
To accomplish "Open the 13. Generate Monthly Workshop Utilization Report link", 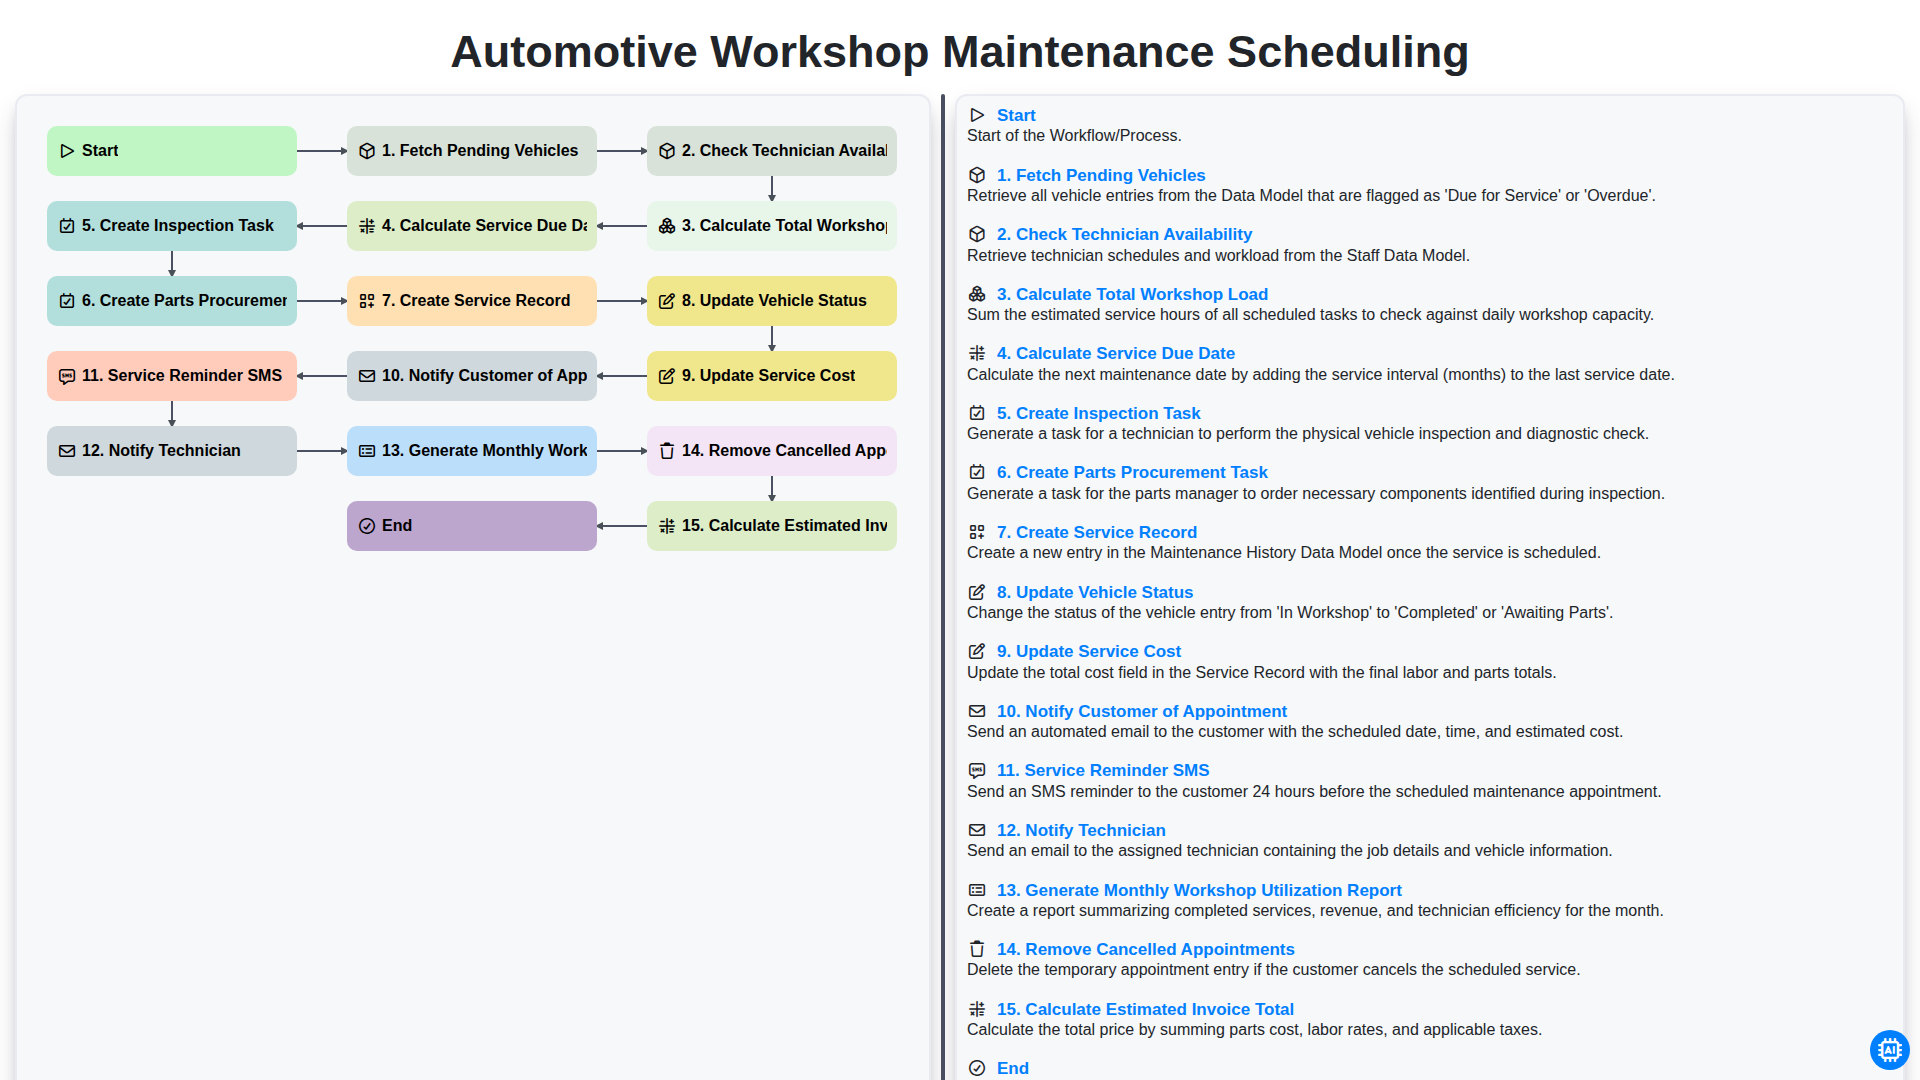I will (1199, 890).
